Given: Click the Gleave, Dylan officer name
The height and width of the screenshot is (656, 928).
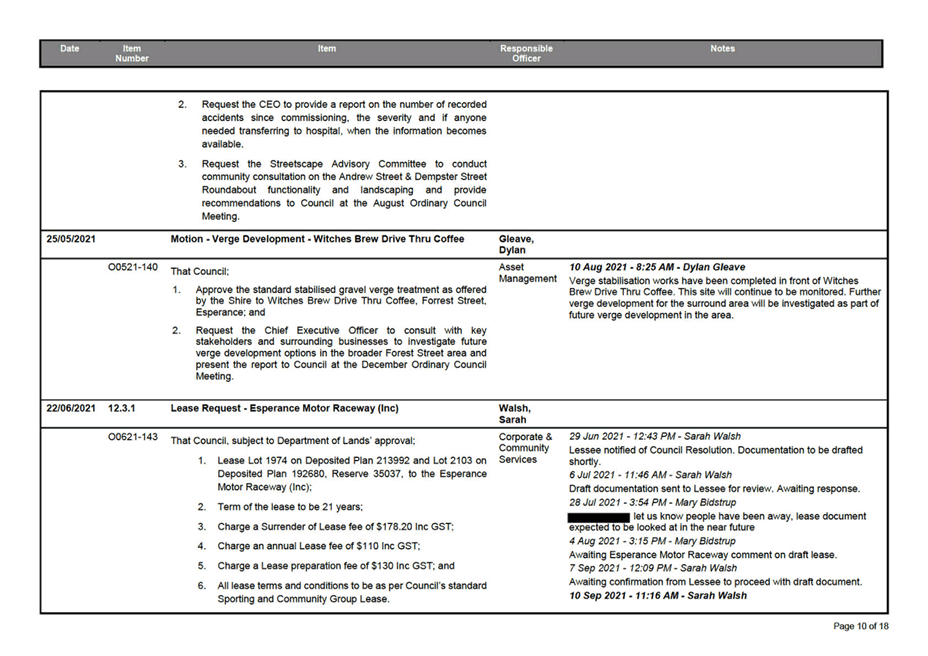Looking at the screenshot, I should (x=515, y=245).
